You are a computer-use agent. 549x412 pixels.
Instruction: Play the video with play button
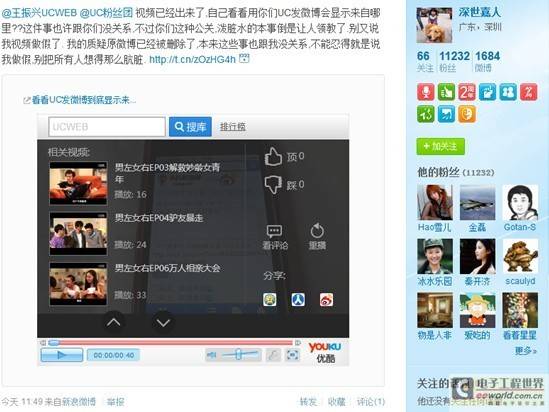click(x=62, y=355)
